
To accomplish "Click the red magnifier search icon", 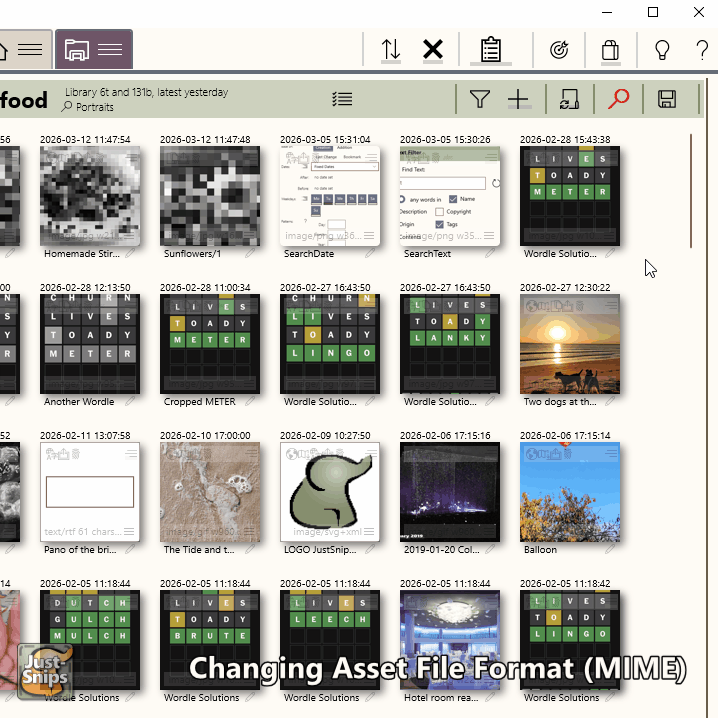I will pyautogui.click(x=619, y=99).
